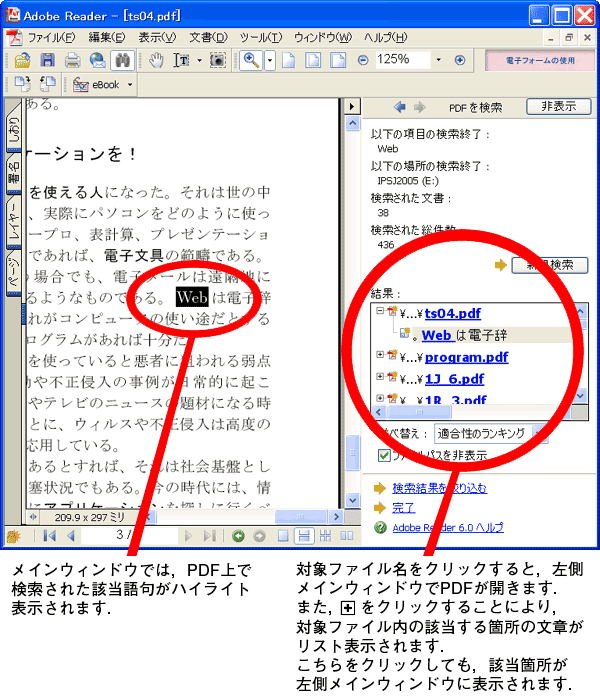Screen dimensions: 600x700
Task: Click the Save copy floppy icon
Action: click(x=48, y=60)
